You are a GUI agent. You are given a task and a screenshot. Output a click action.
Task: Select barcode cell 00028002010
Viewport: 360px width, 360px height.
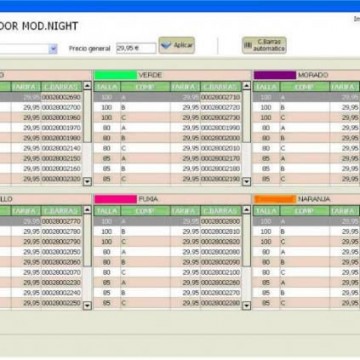221,148
